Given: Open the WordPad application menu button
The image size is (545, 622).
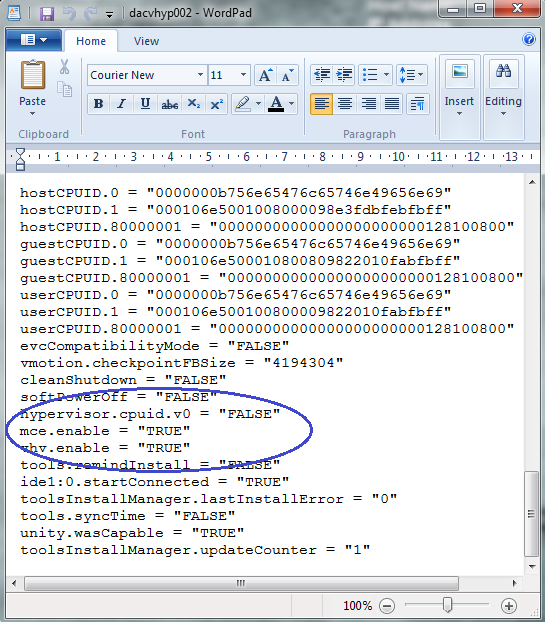Looking at the screenshot, I should 34,40.
